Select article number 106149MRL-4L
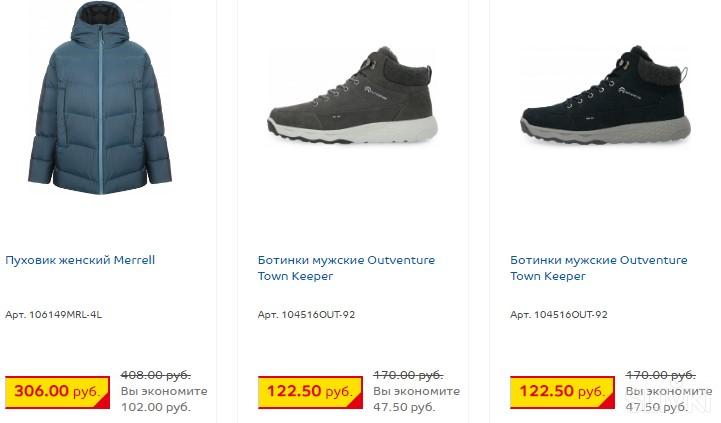This screenshot has height=423, width=721. tap(53, 315)
